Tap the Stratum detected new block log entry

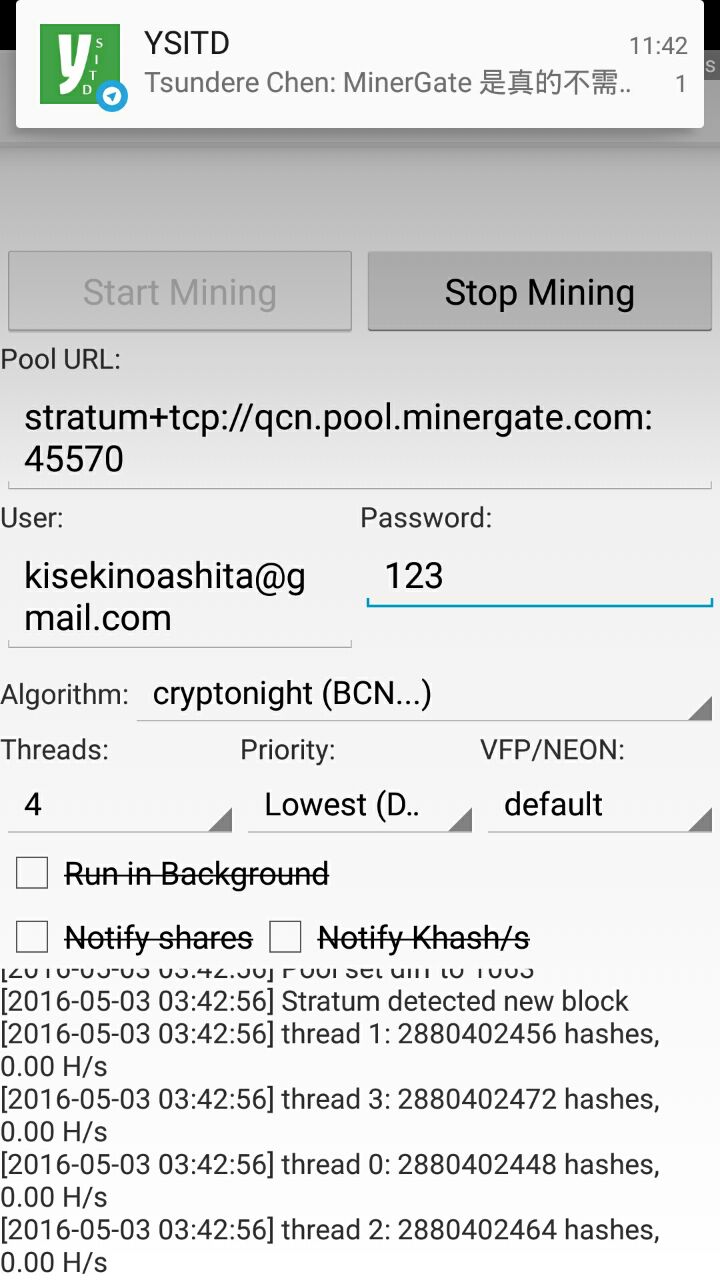click(x=315, y=1001)
